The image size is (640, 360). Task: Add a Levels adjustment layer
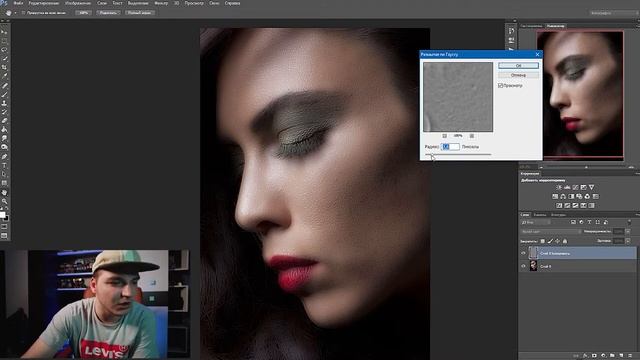tap(567, 187)
